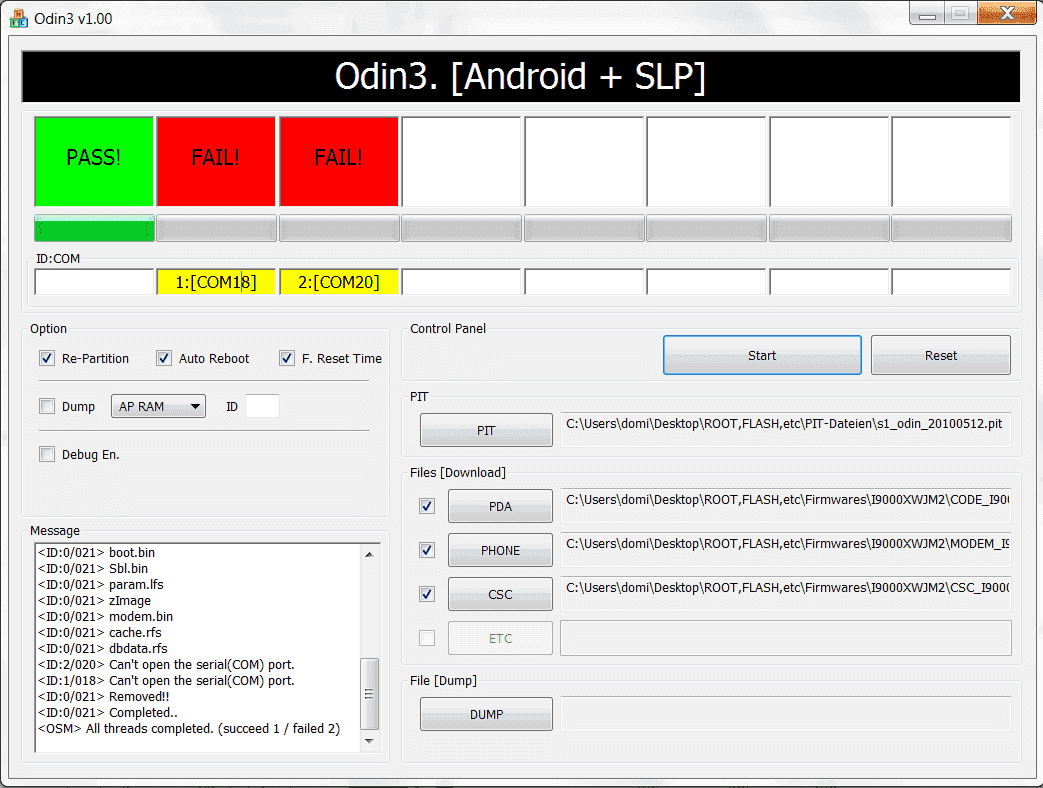Click the green completed progress bar

94,228
